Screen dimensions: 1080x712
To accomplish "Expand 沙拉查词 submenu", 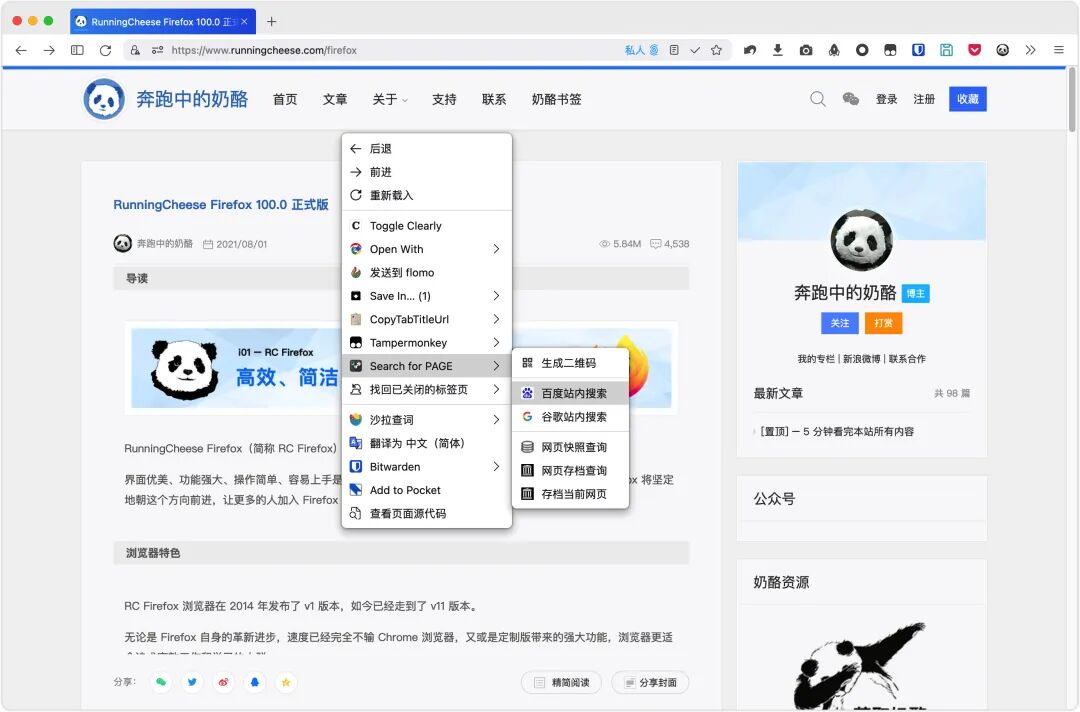I will point(426,420).
